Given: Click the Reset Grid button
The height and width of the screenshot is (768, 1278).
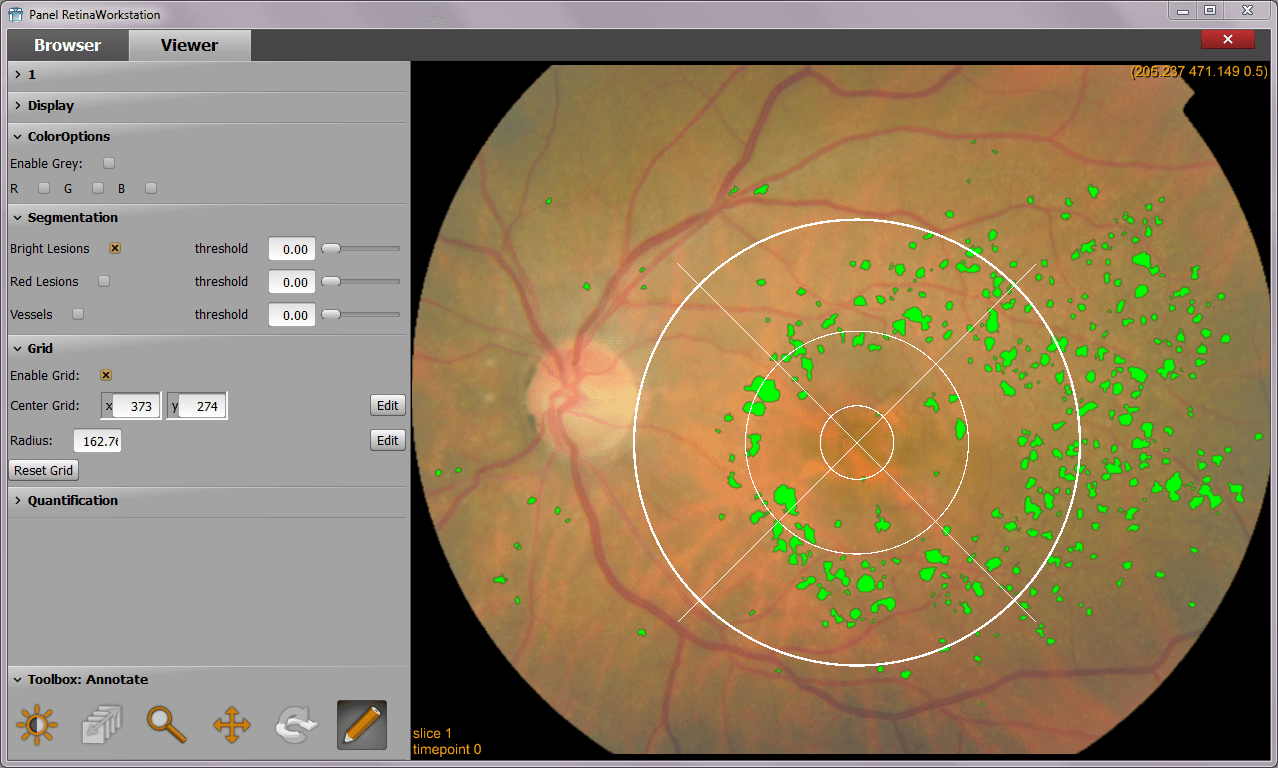Looking at the screenshot, I should coord(43,471).
